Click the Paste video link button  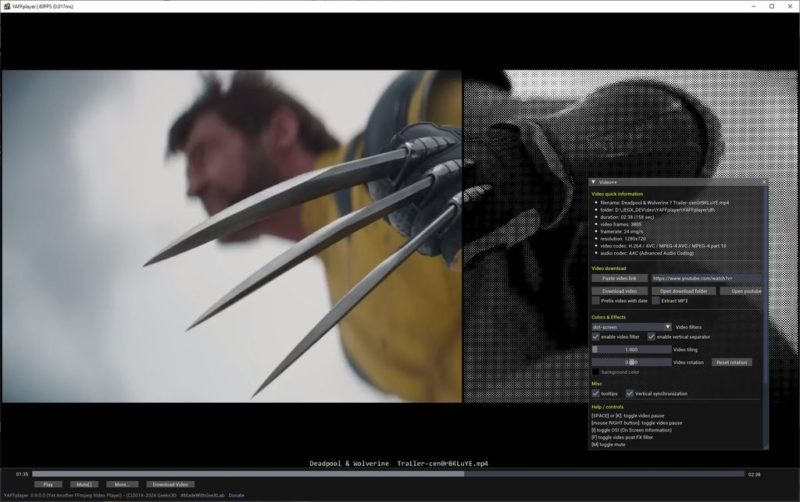click(619, 279)
